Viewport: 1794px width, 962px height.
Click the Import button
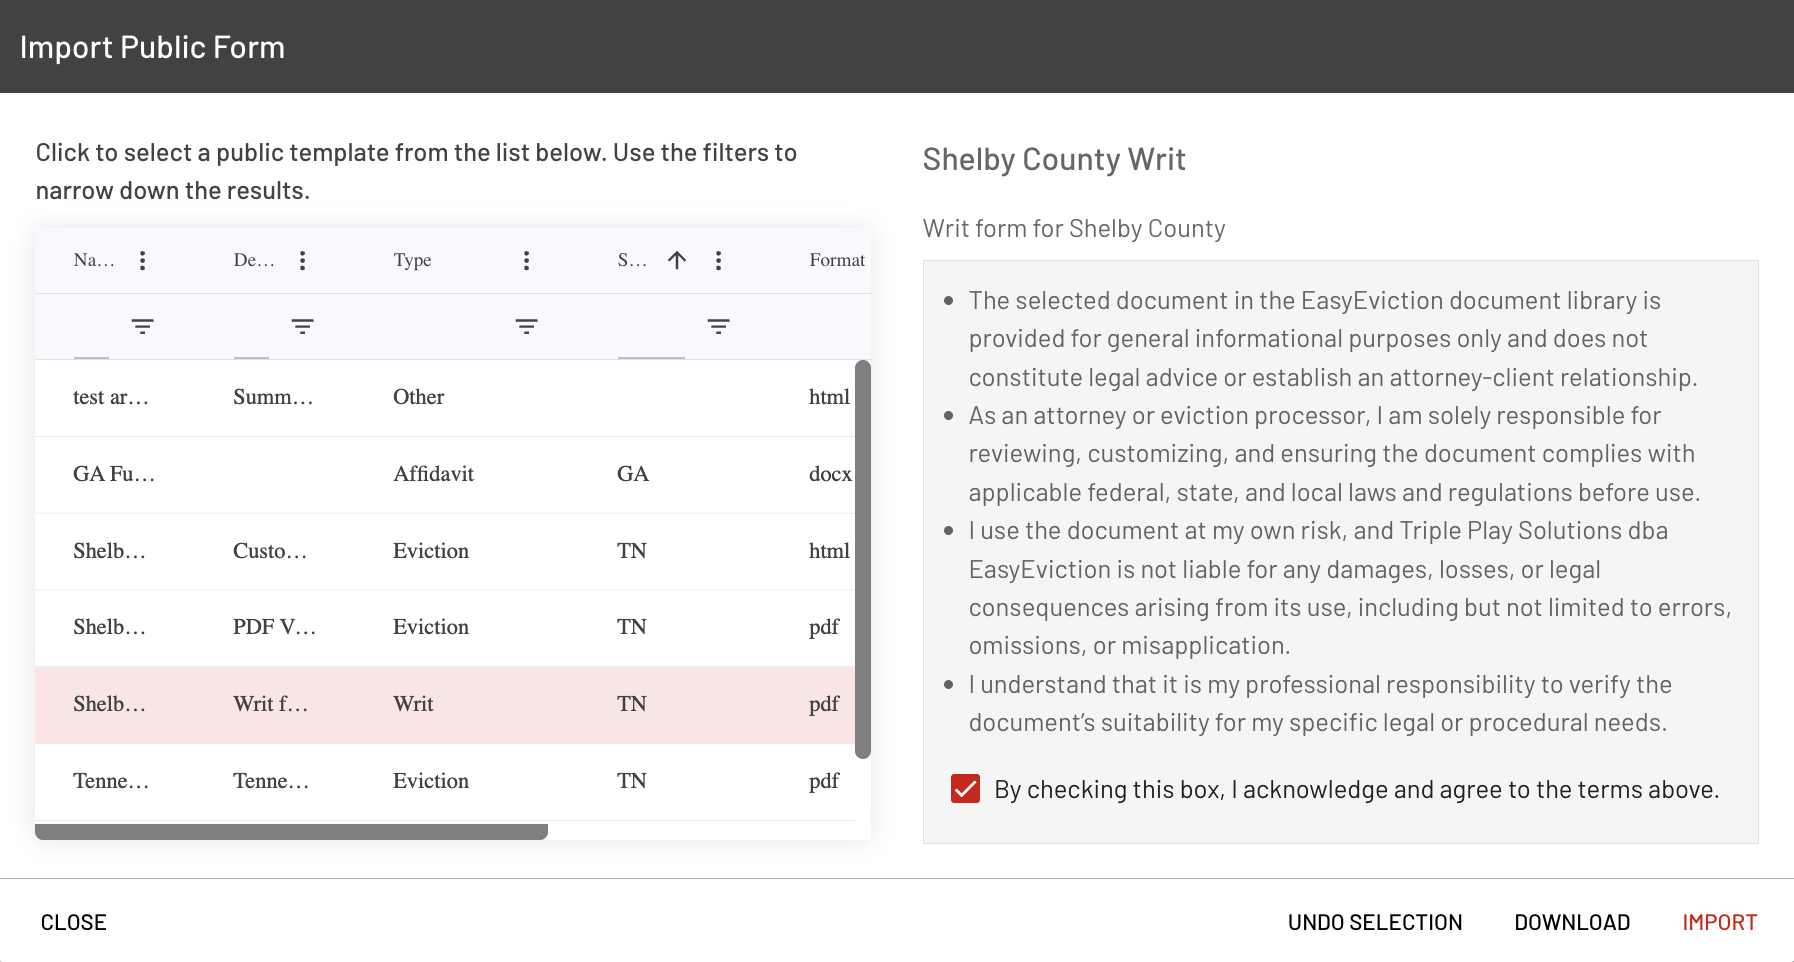pyautogui.click(x=1719, y=922)
